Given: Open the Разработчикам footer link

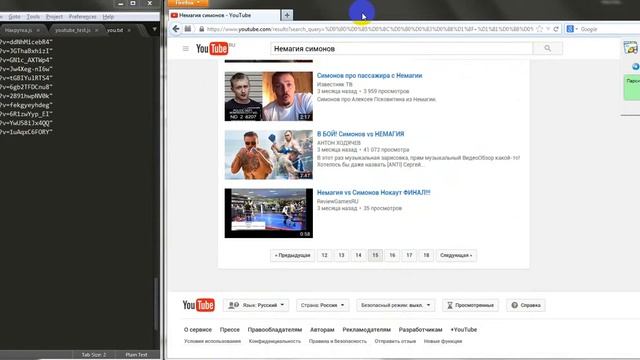Looking at the screenshot, I should click(420, 329).
